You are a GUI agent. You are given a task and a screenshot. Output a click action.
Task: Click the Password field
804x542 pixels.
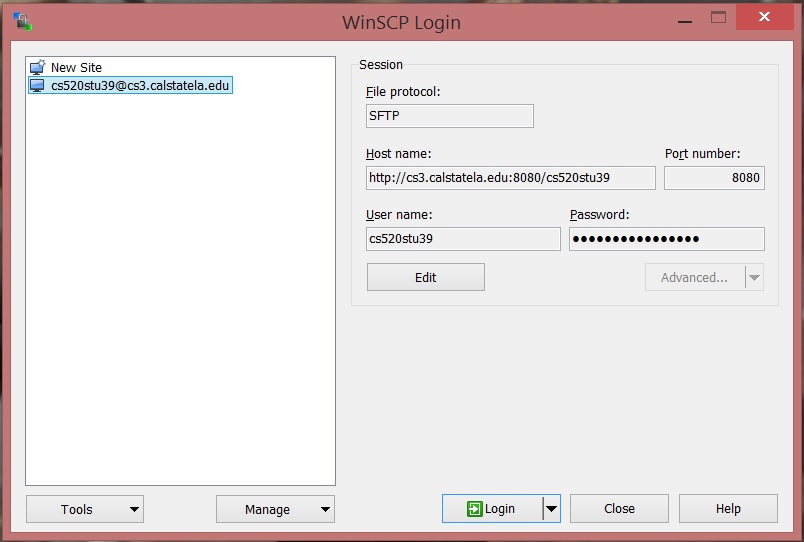666,239
